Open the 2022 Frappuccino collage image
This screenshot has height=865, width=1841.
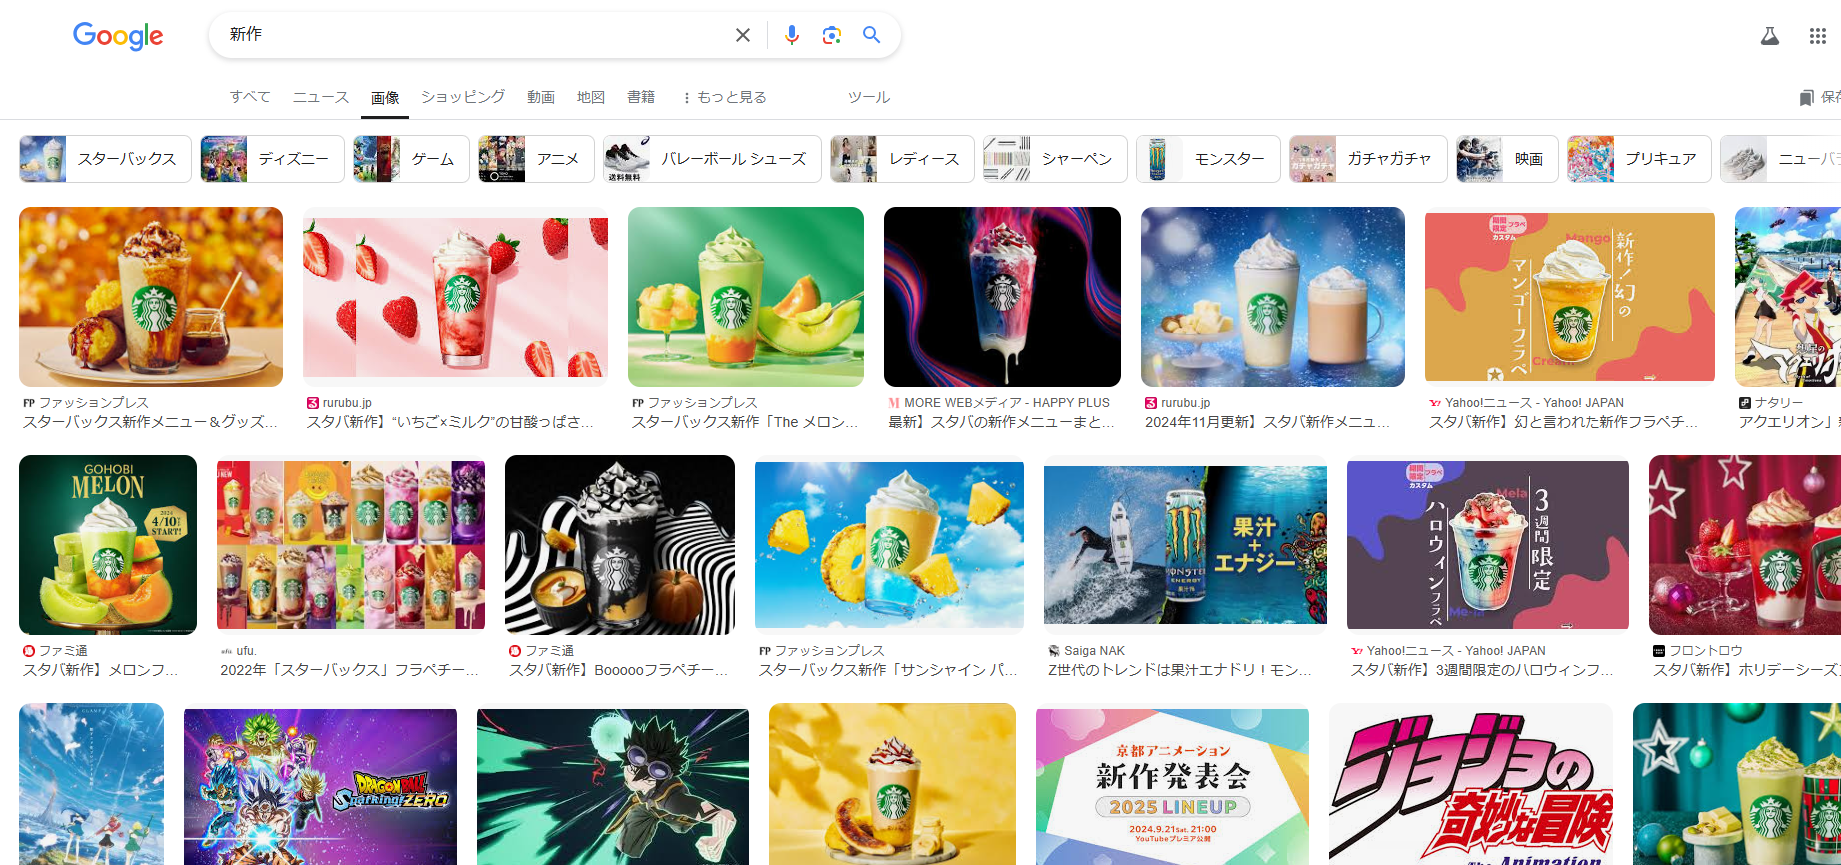(x=351, y=545)
